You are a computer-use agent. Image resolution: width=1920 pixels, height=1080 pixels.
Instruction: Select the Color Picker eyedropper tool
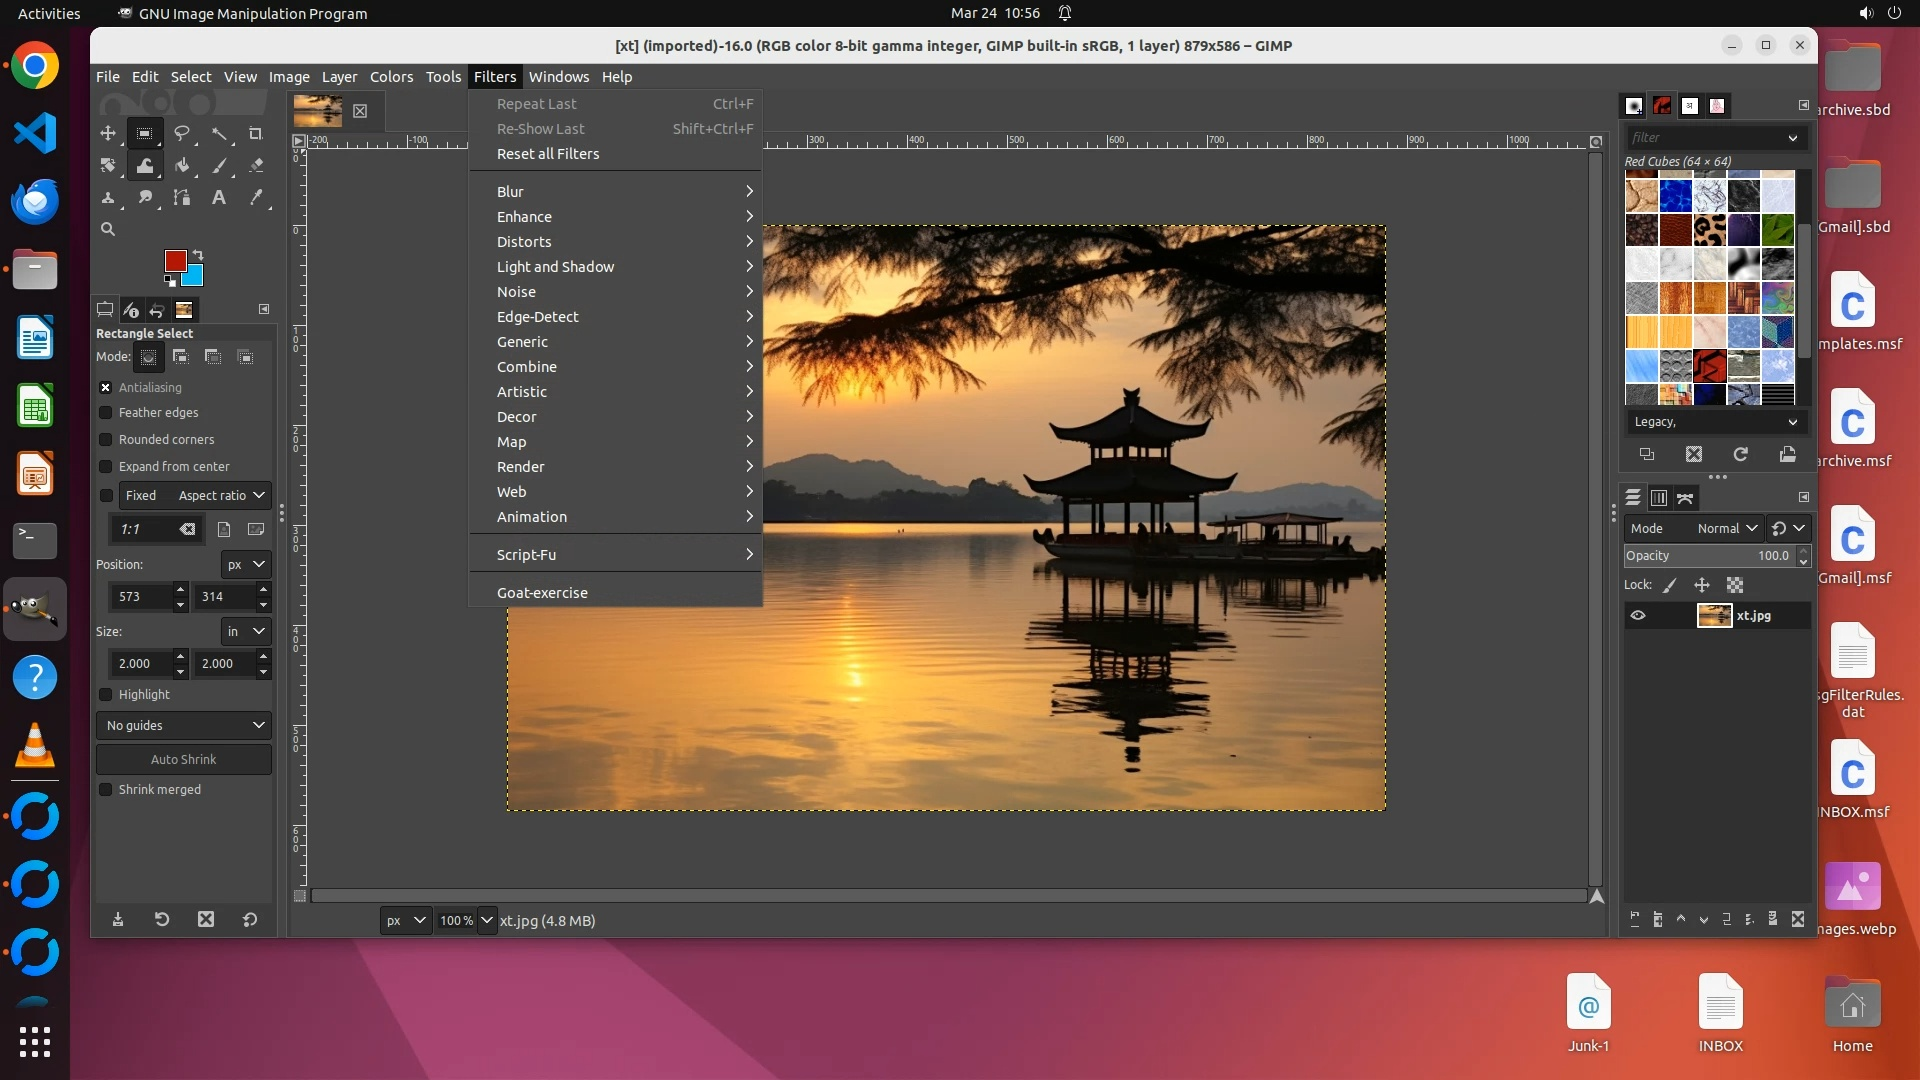coord(256,198)
